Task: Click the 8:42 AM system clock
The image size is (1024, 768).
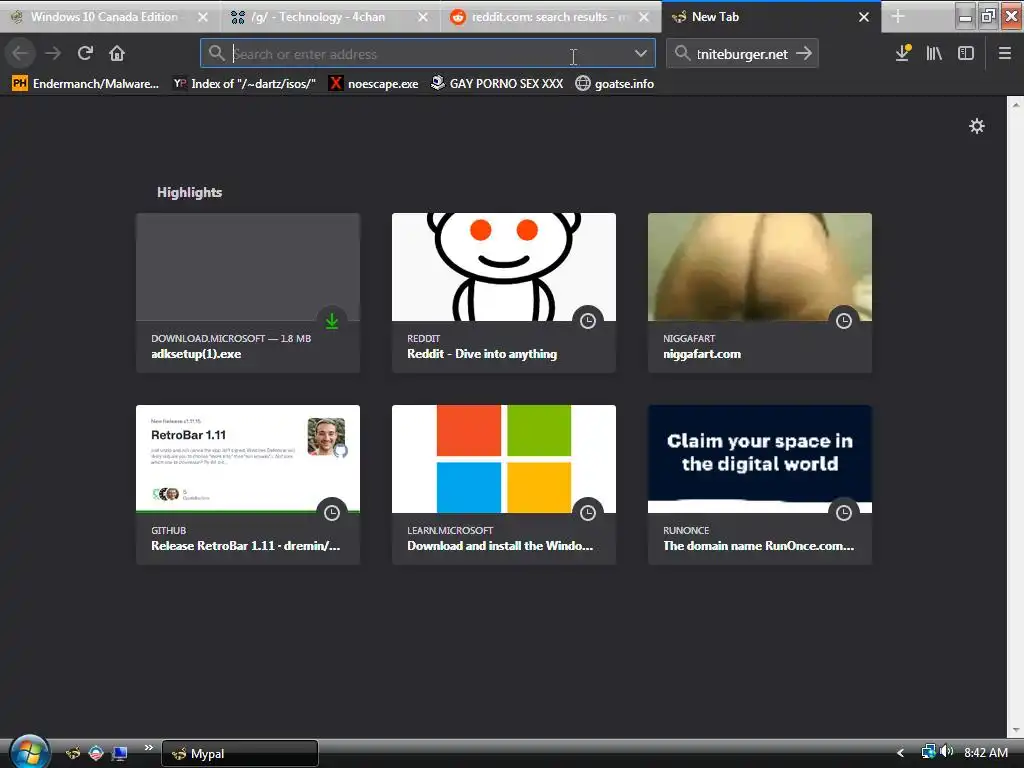Action: click(986, 752)
